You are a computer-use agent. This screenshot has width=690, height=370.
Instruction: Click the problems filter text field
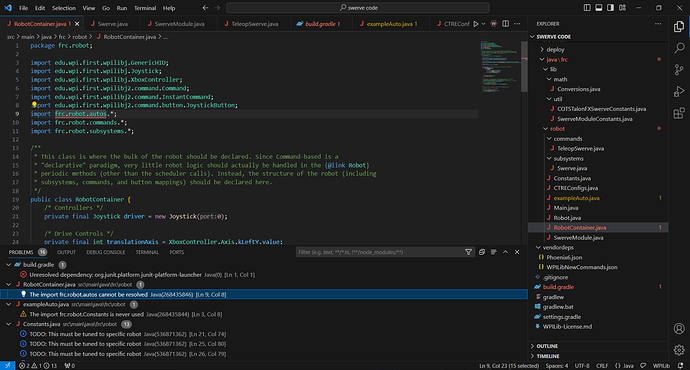[379, 252]
